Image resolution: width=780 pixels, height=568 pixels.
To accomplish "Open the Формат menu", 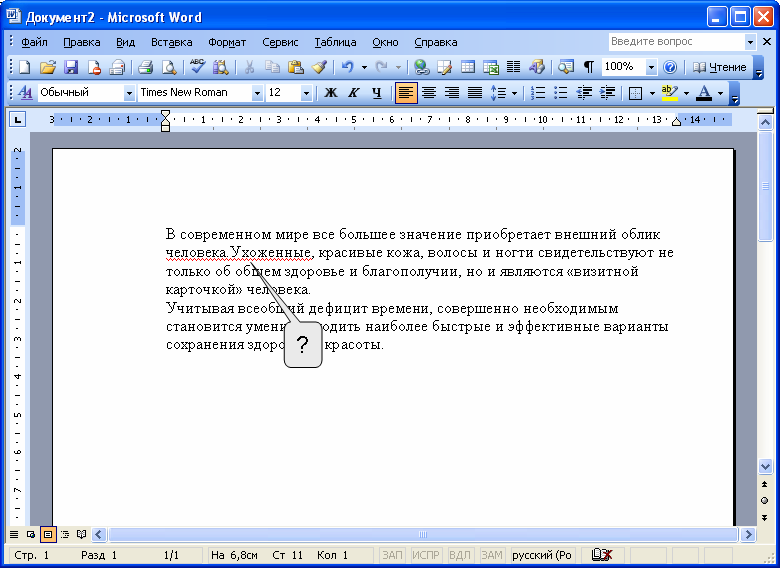I will (227, 42).
